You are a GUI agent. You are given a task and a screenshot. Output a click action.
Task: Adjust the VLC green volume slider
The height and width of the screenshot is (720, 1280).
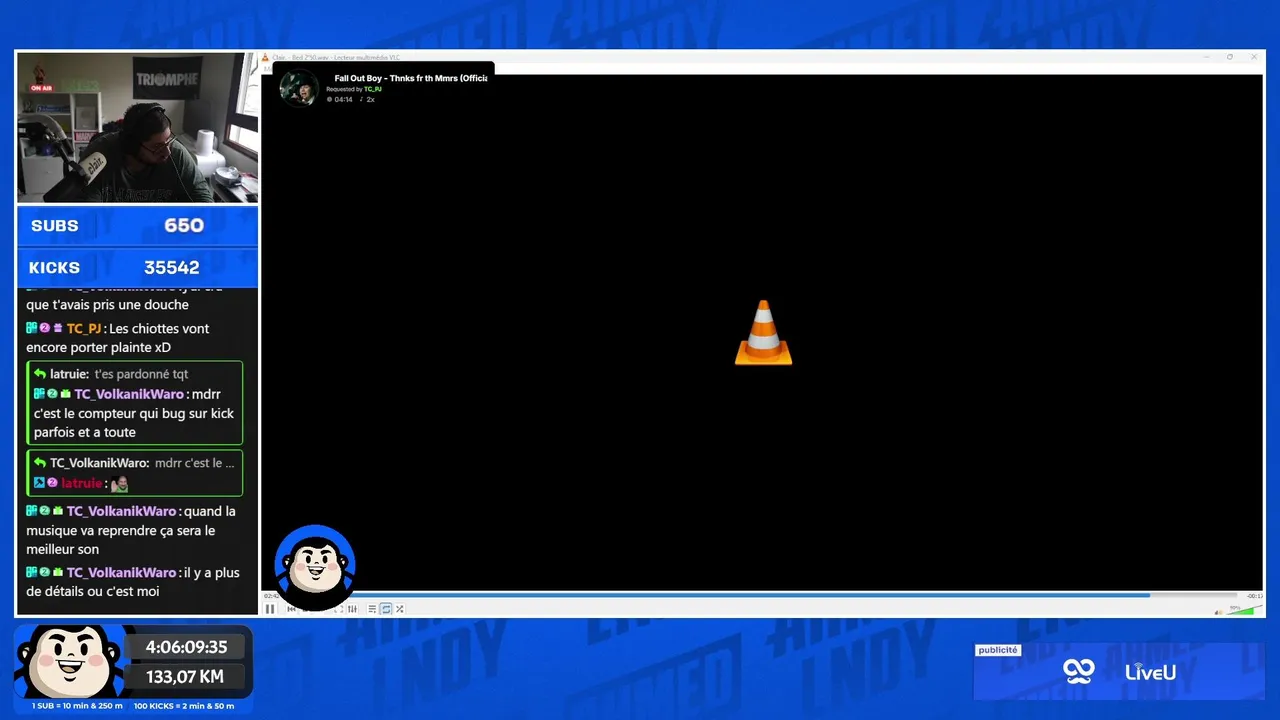pos(1245,609)
